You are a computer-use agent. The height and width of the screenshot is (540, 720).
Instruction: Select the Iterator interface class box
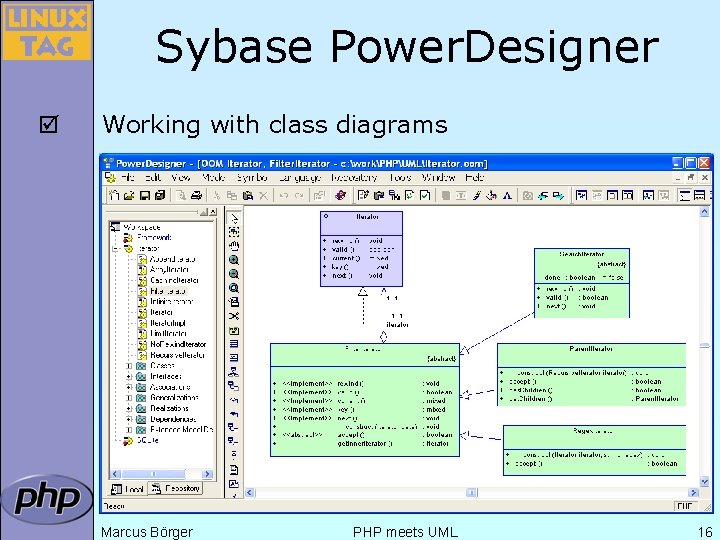pos(361,249)
